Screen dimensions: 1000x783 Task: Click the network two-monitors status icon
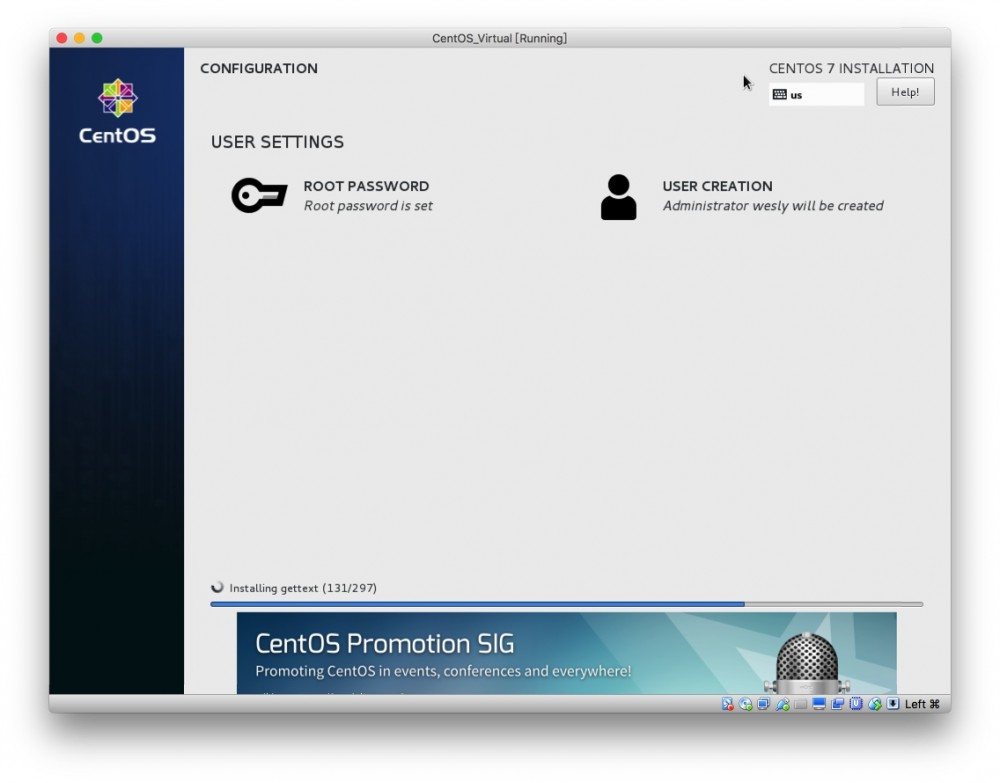763,704
